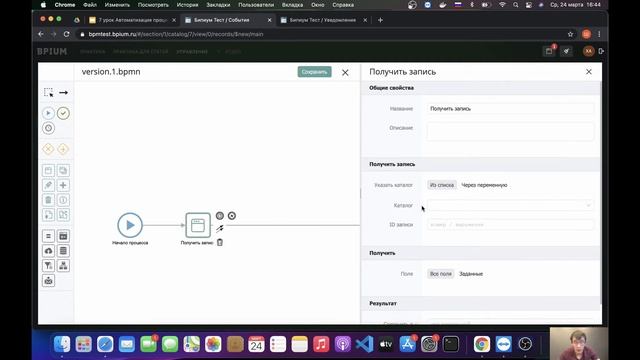Choose 'Все поля' fields option
Screen dimensions: 640x360
point(441,274)
